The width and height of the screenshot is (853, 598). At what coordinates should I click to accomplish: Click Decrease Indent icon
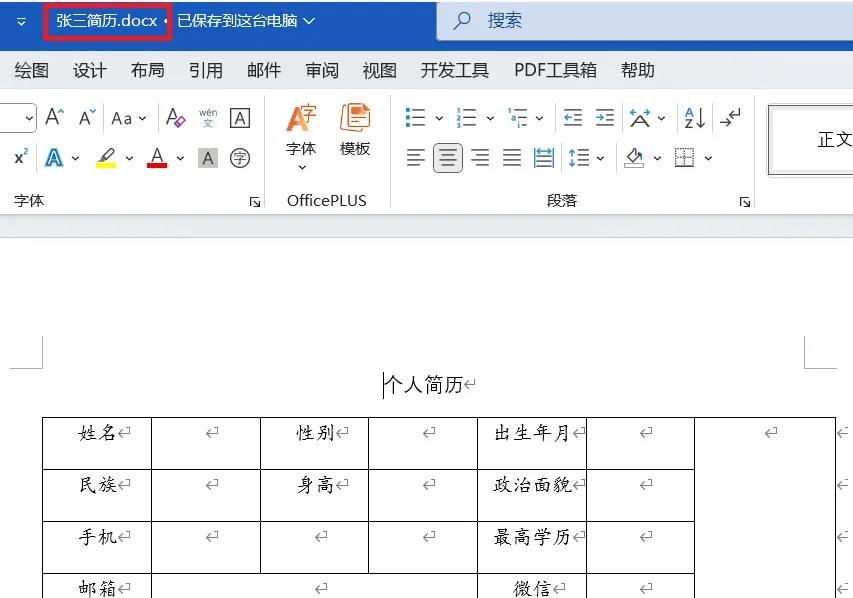pos(572,118)
